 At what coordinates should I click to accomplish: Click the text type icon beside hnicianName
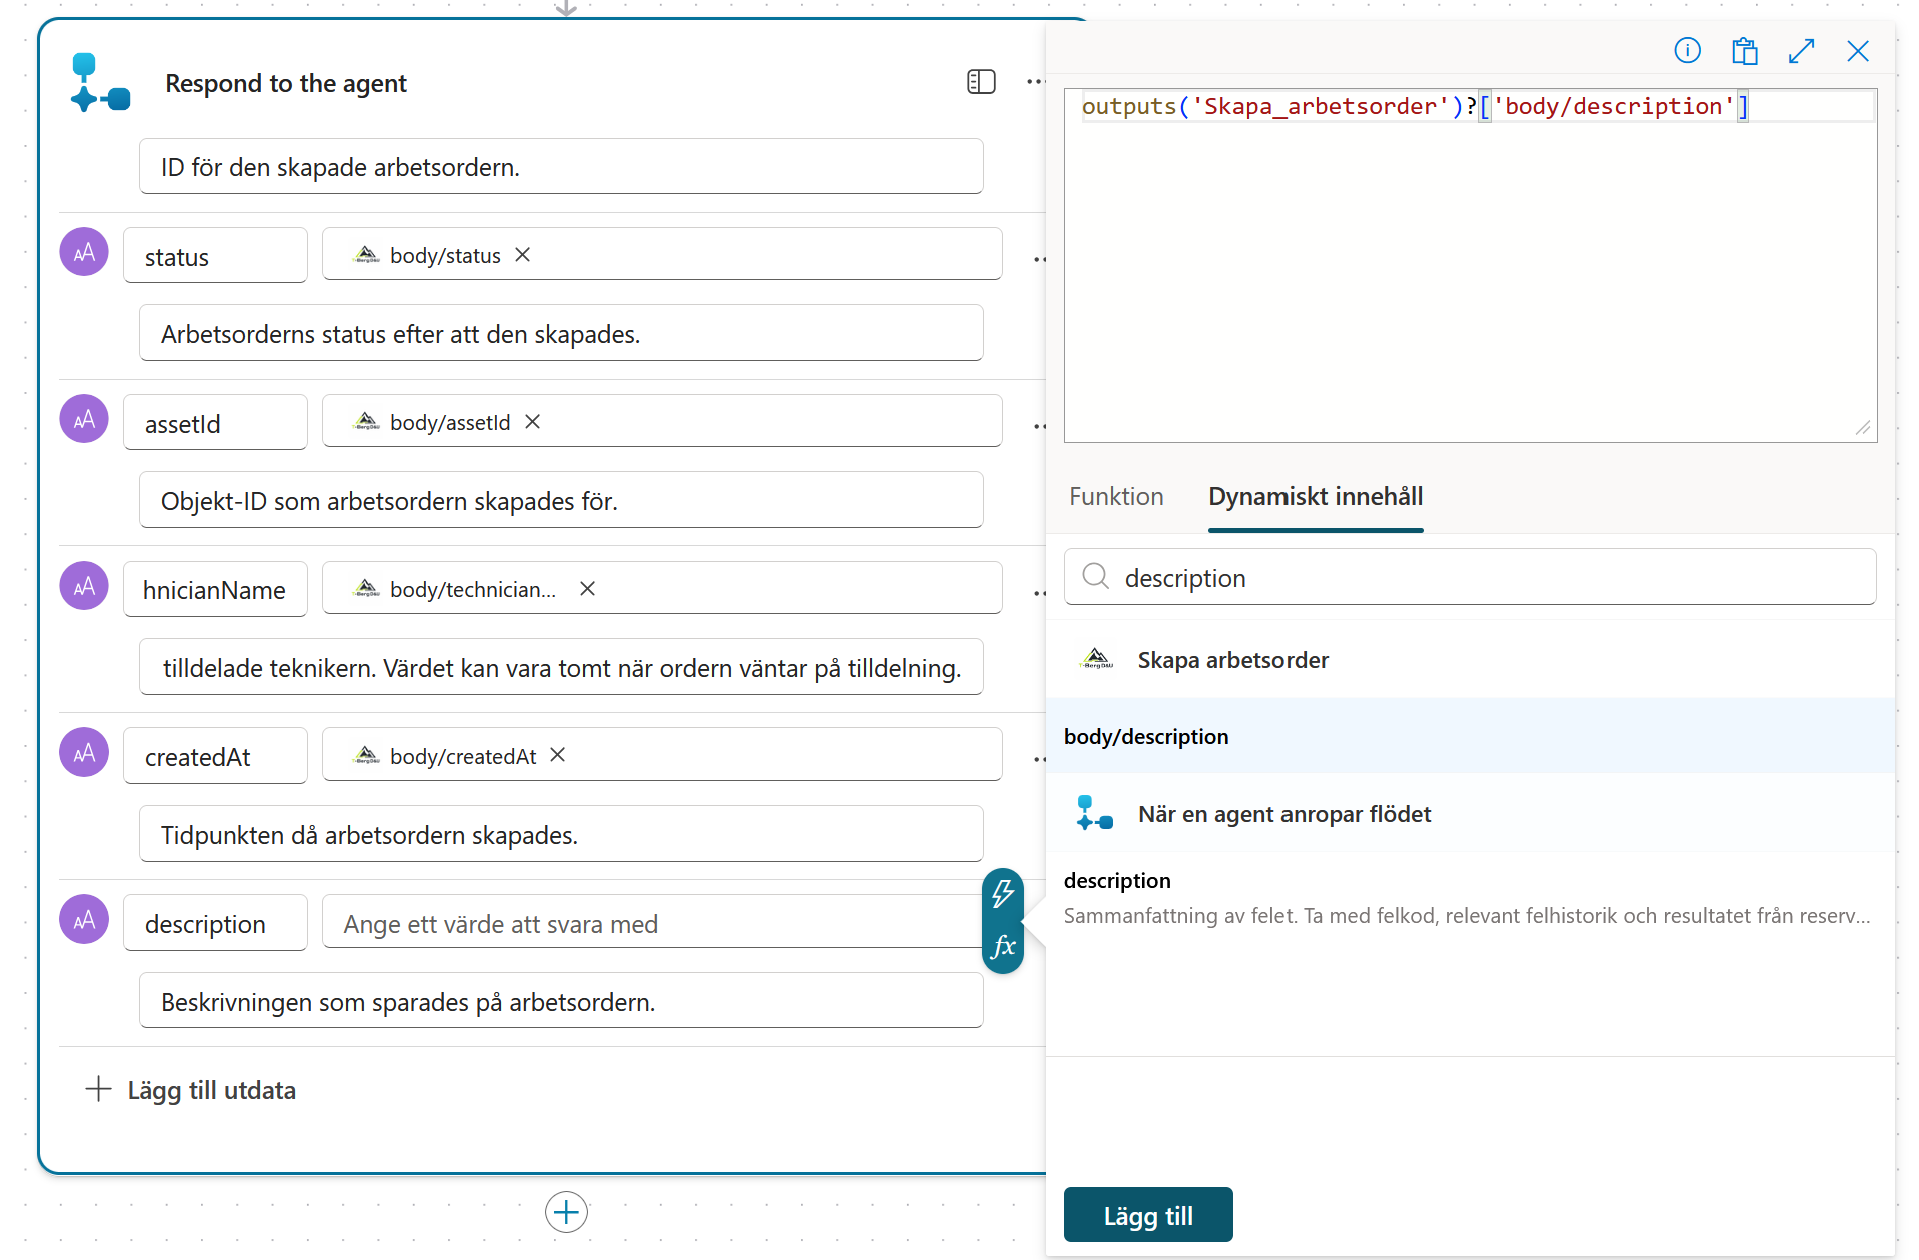point(84,586)
